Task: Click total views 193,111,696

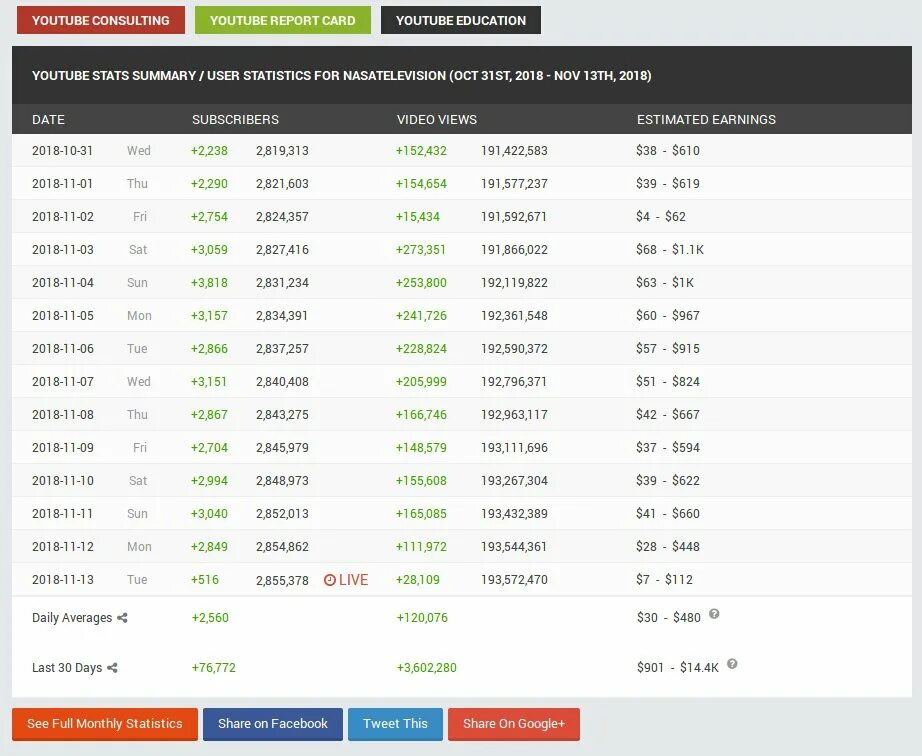Action: 514,447
